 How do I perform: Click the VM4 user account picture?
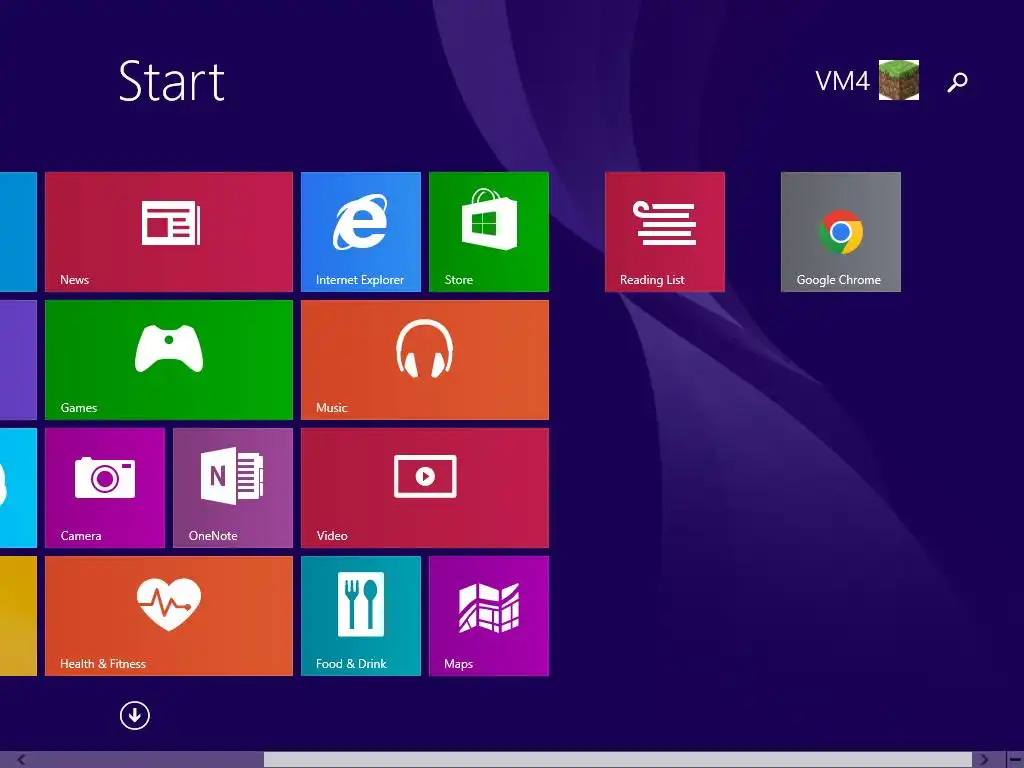899,80
